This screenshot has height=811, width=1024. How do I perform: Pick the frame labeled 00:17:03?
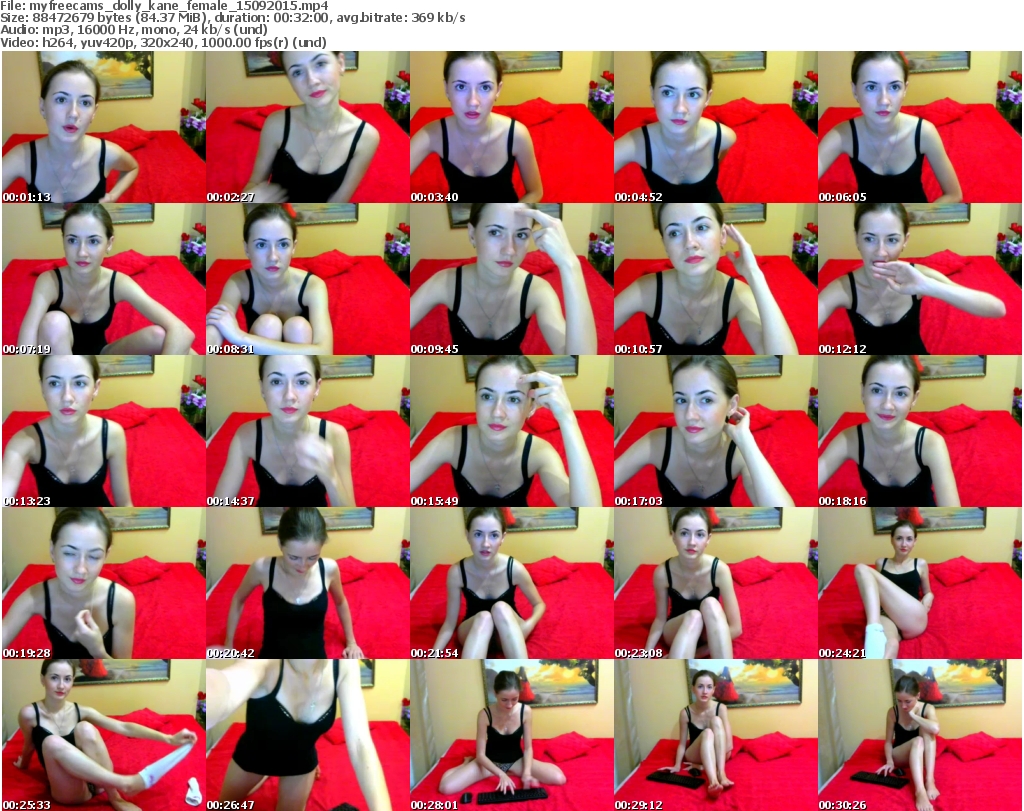[x=715, y=432]
